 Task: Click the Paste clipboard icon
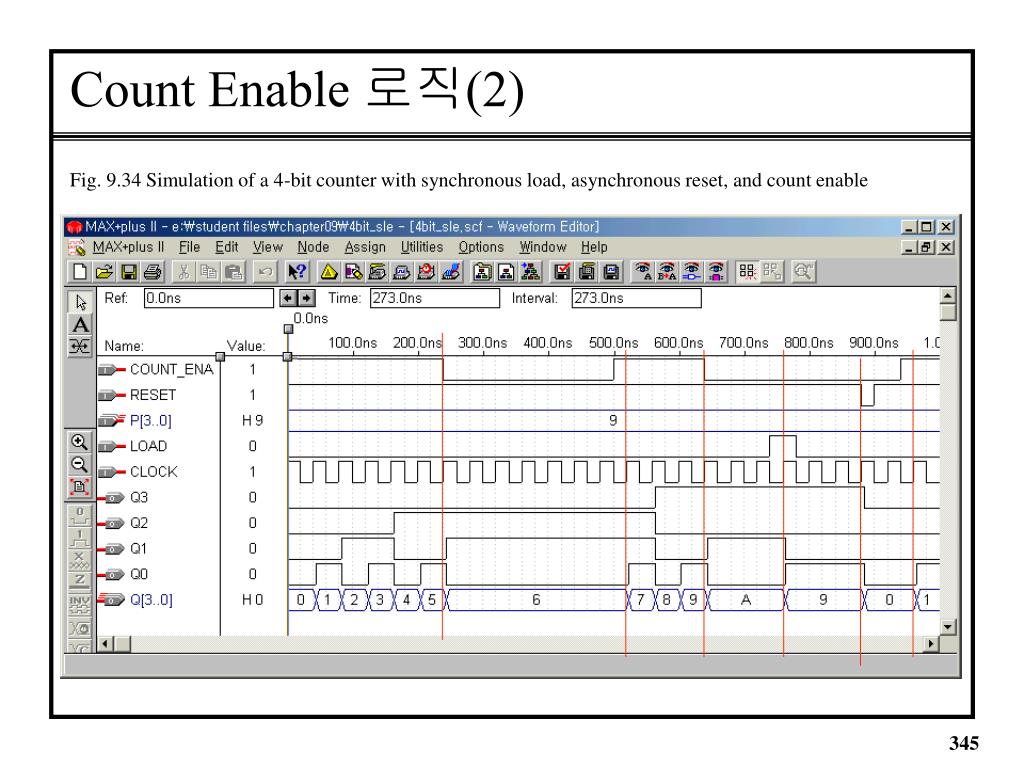click(234, 272)
